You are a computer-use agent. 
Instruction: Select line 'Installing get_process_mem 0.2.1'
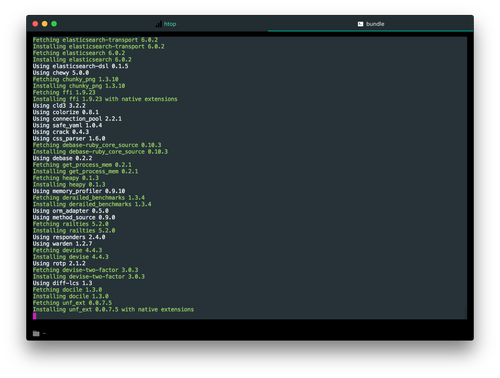tap(86, 171)
